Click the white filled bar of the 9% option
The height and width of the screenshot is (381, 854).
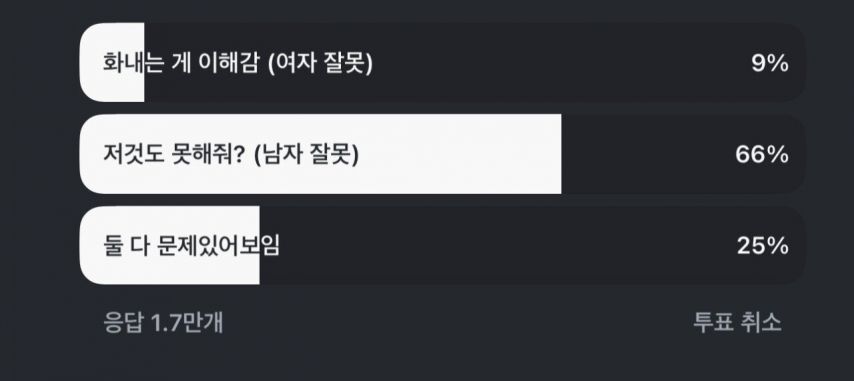tap(112, 63)
